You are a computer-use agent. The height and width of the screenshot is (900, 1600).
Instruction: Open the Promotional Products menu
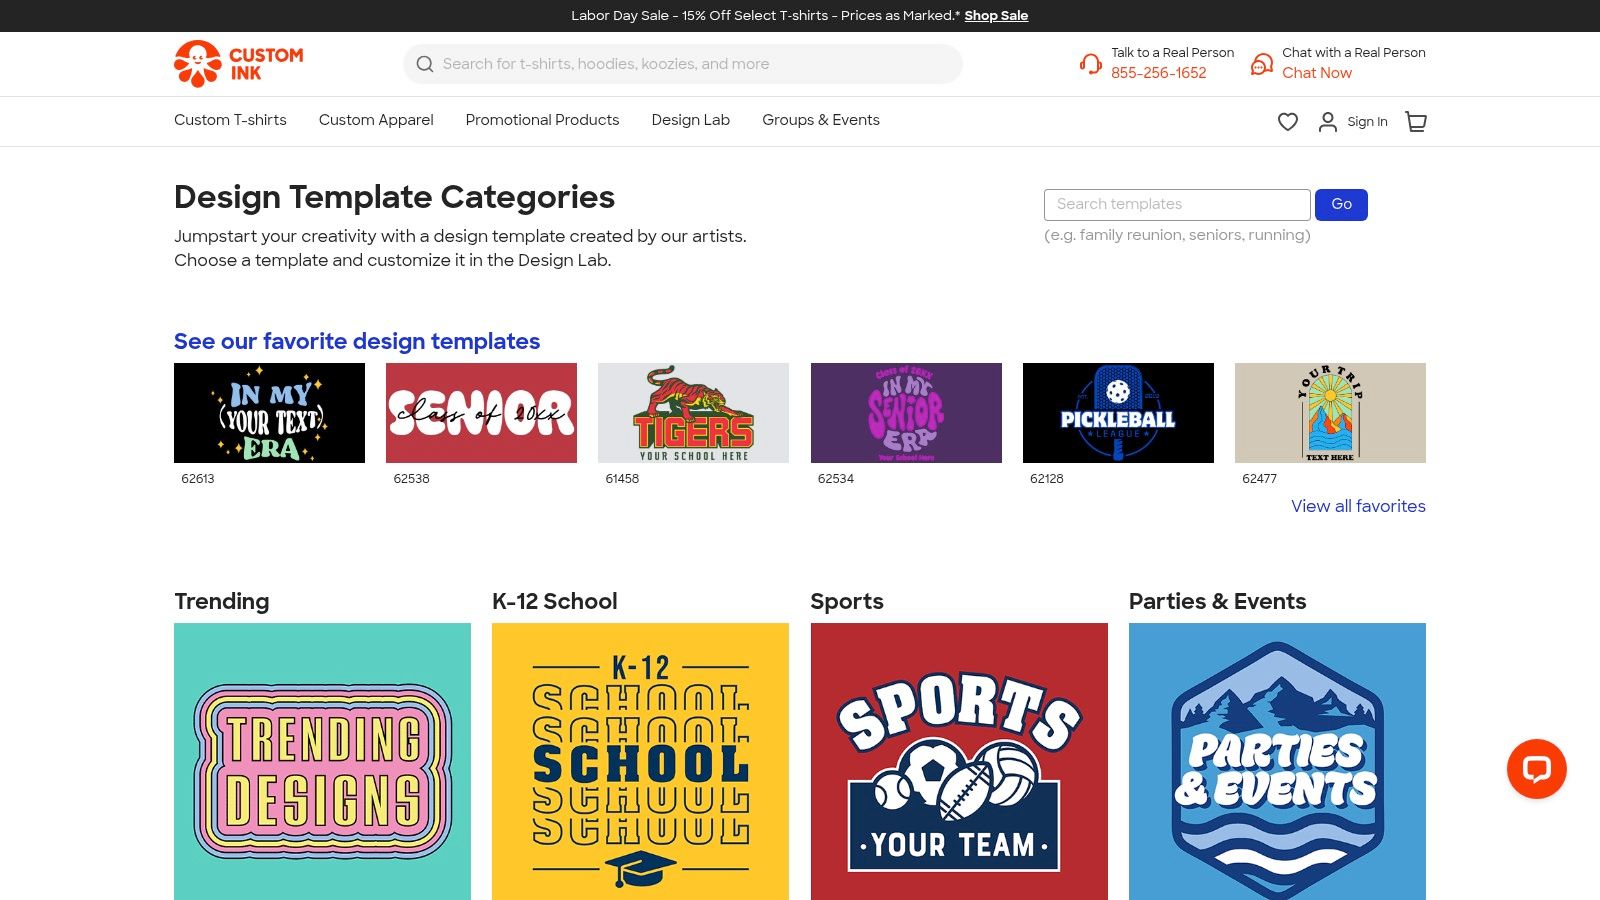pyautogui.click(x=542, y=120)
